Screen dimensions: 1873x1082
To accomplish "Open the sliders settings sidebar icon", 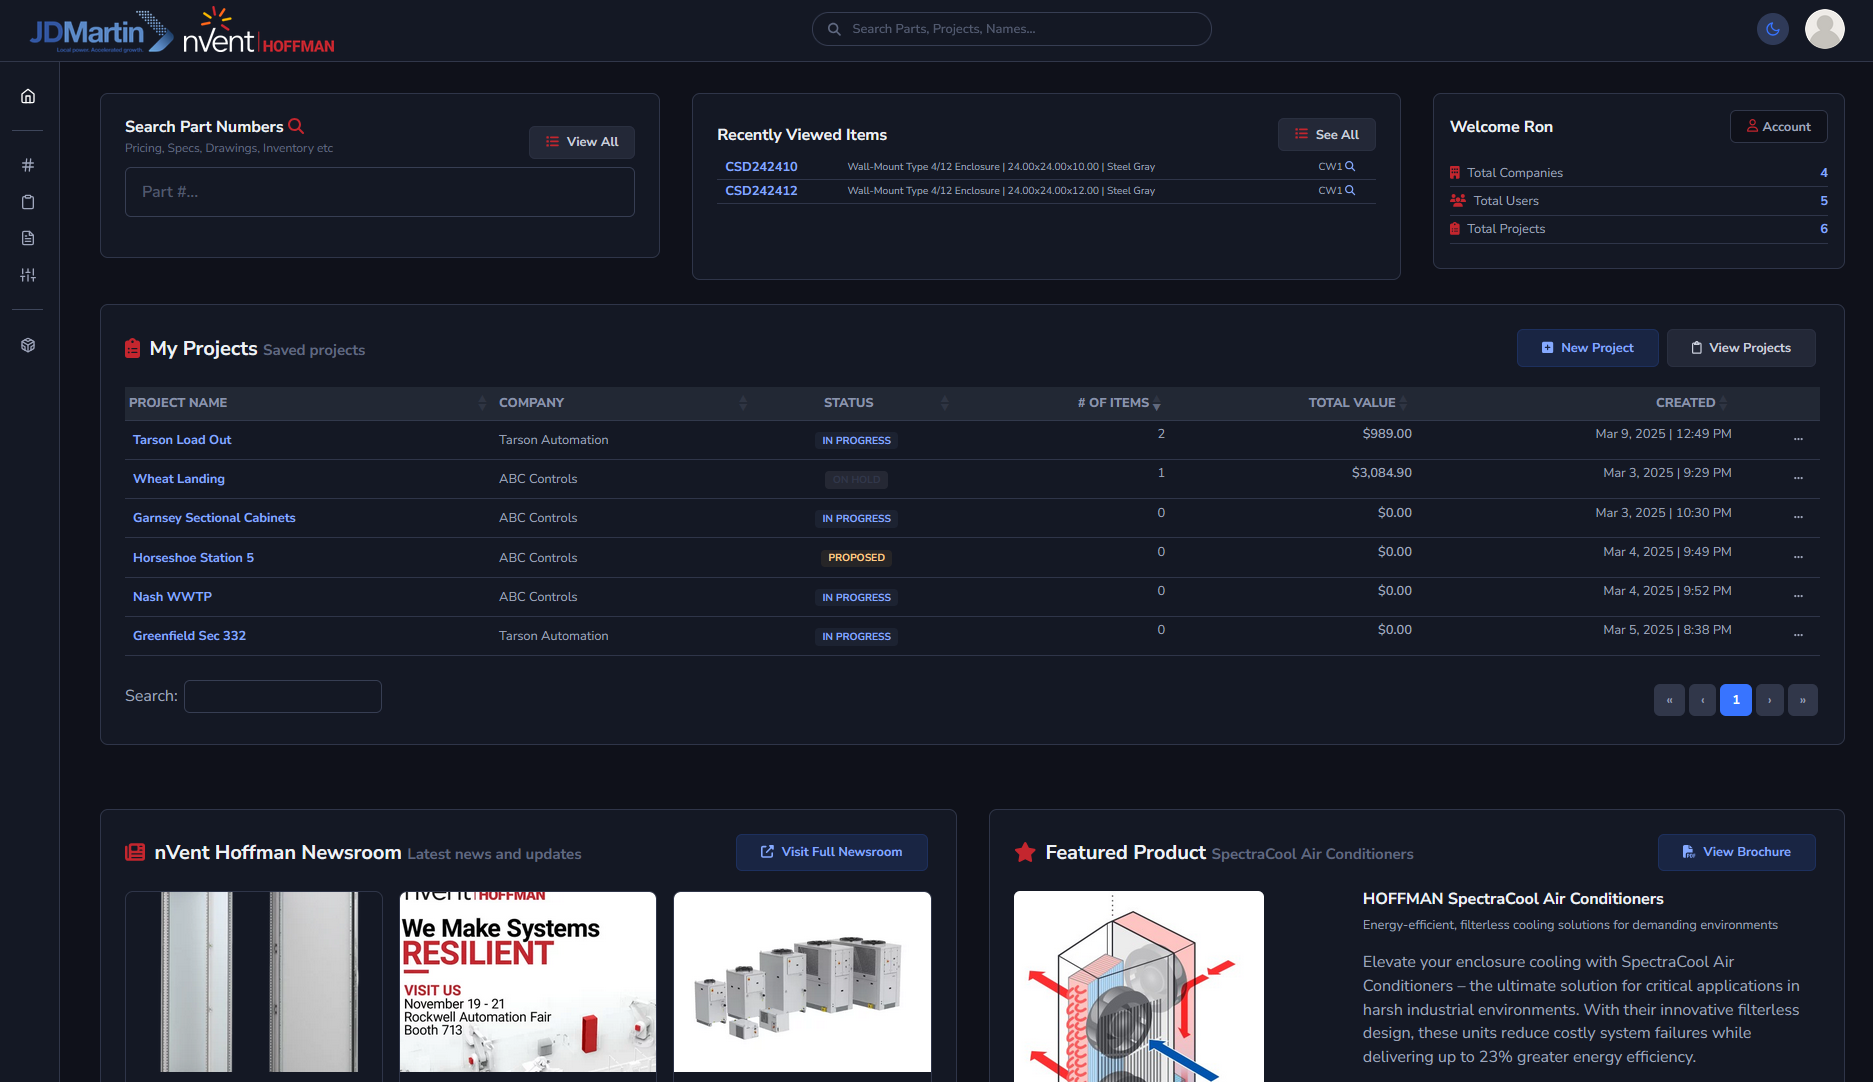I will point(28,275).
